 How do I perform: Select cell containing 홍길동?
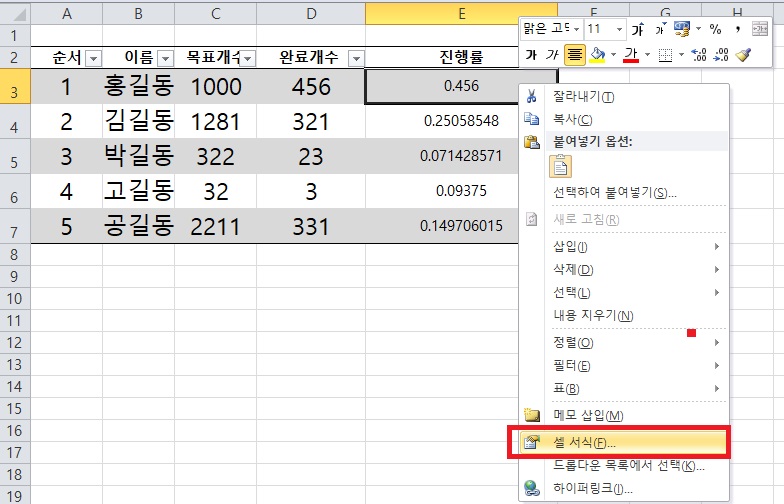(x=138, y=86)
